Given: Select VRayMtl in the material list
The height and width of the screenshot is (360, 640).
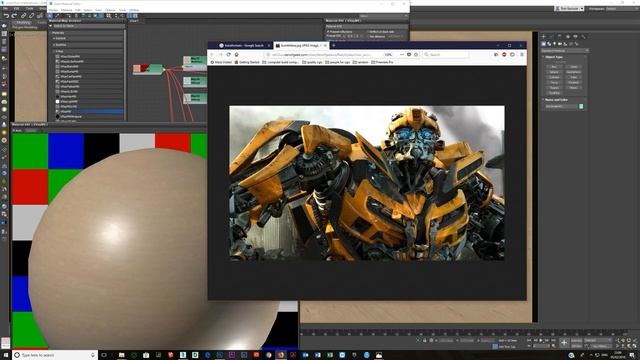Looking at the screenshot, I should [x=89, y=111].
